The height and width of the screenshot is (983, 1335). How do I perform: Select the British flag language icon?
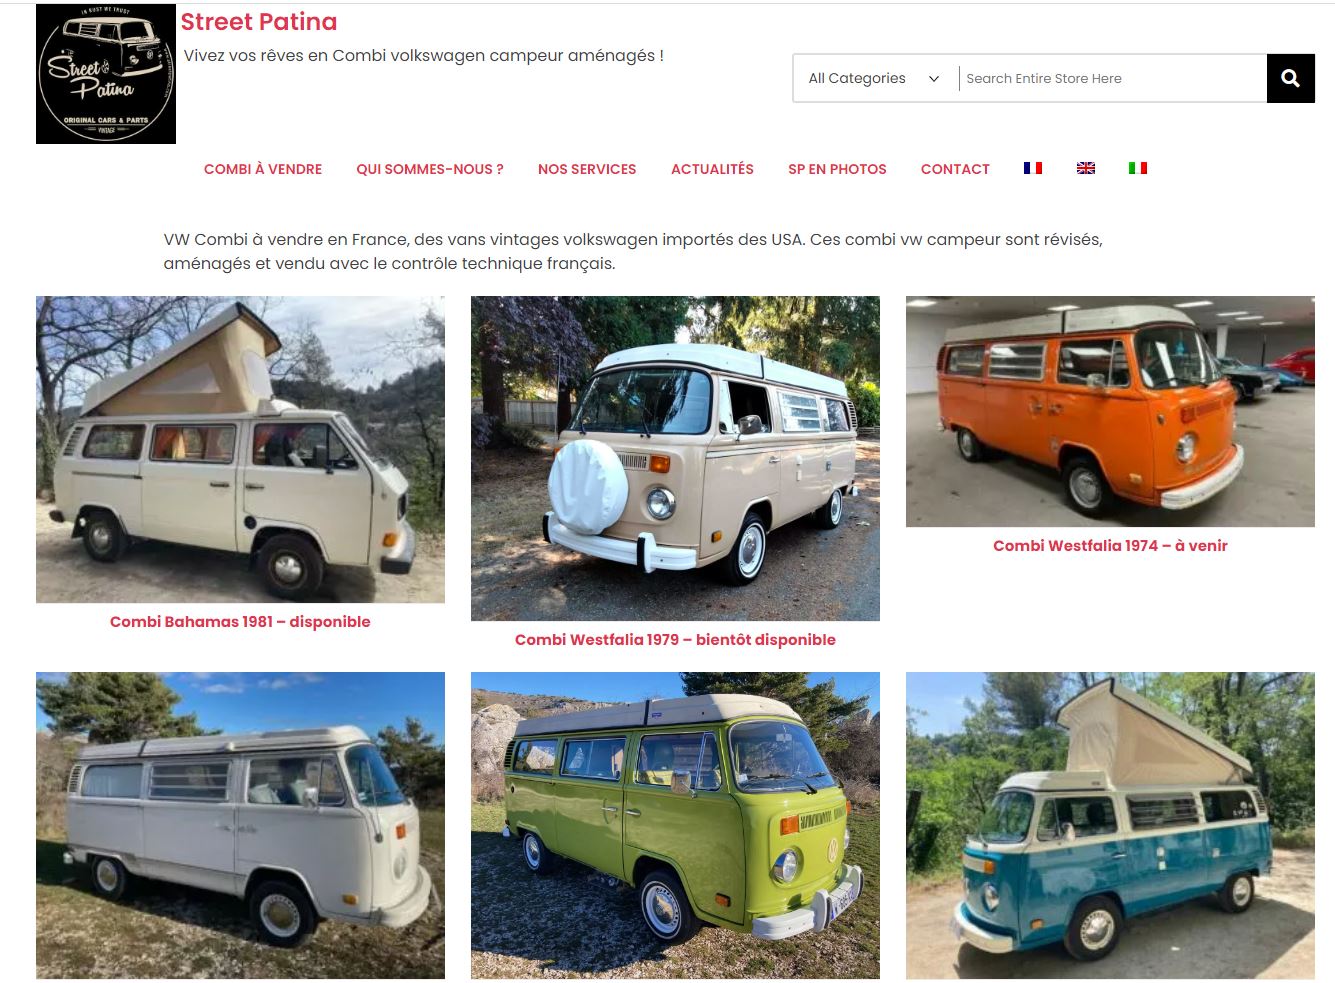[x=1086, y=168]
